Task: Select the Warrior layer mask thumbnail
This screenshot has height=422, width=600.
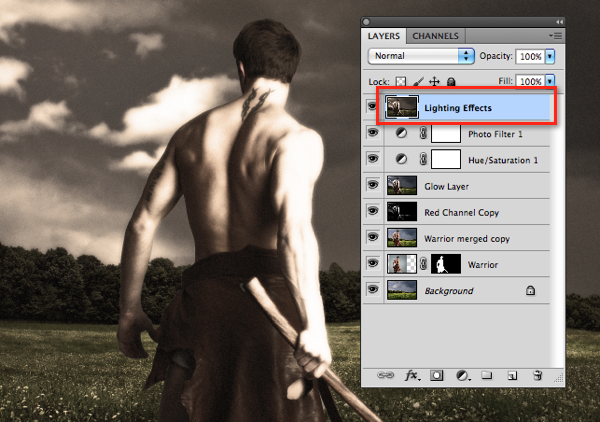Action: click(446, 264)
